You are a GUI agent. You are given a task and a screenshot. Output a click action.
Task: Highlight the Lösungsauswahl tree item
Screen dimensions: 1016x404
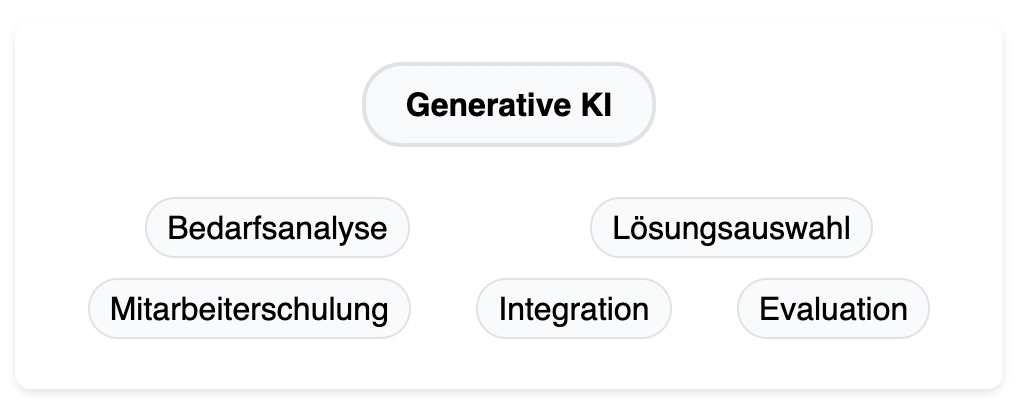pyautogui.click(x=731, y=228)
